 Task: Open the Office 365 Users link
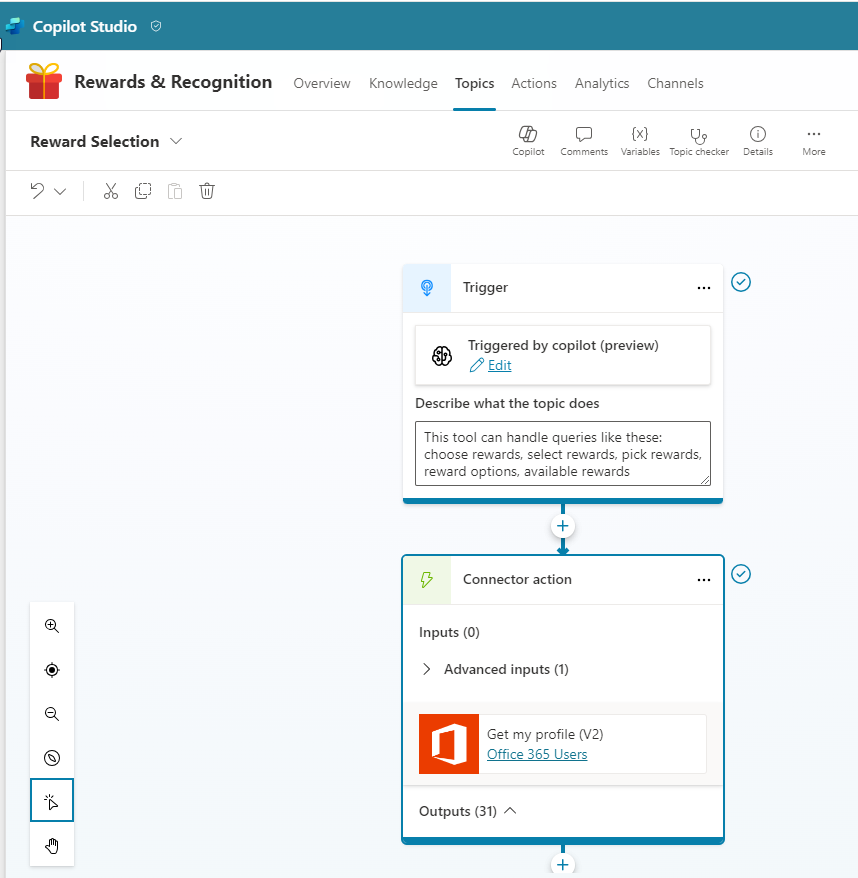point(537,754)
